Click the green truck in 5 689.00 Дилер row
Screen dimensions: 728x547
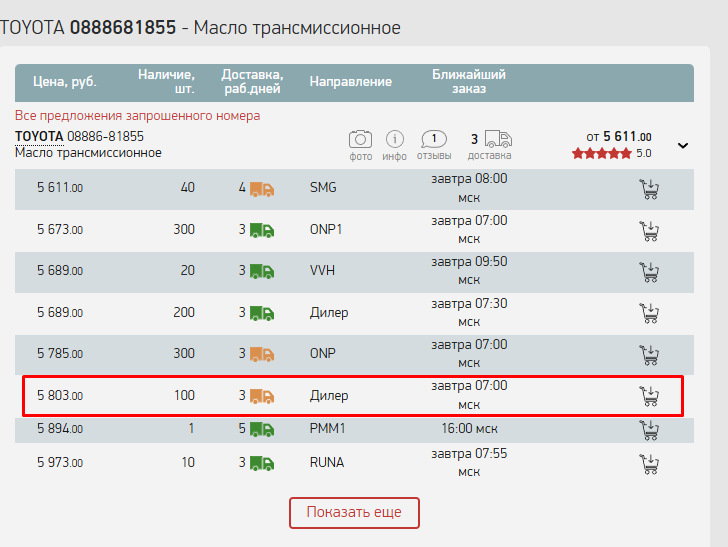[x=262, y=313]
